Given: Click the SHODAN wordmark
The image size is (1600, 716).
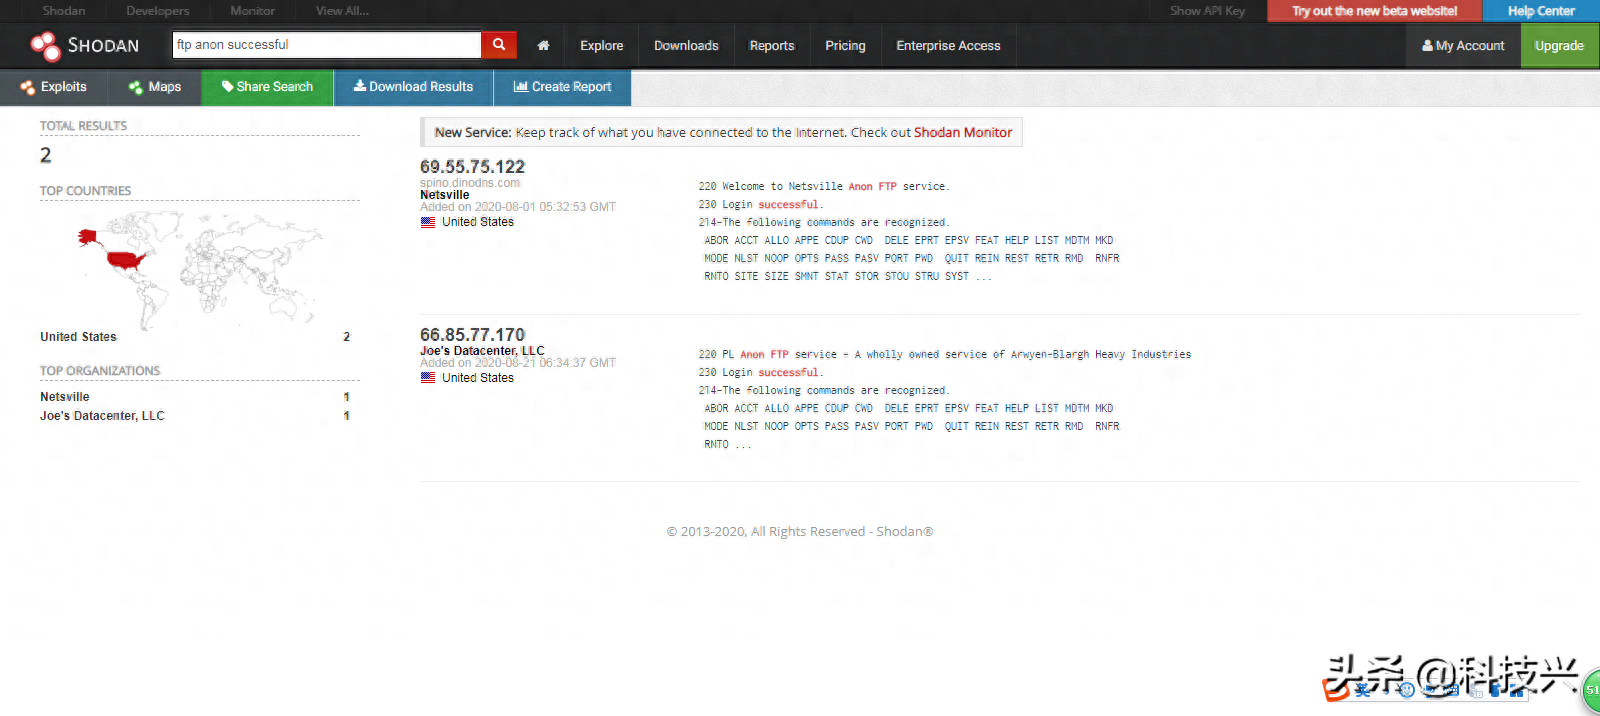Looking at the screenshot, I should pos(103,46).
